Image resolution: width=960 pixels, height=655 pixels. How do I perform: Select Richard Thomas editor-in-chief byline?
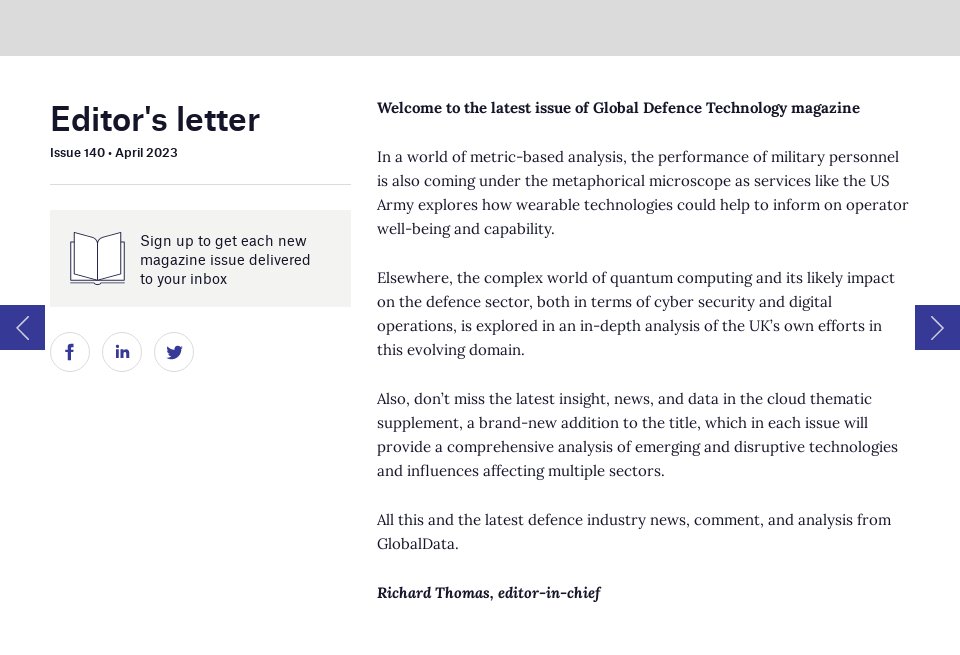(x=488, y=593)
